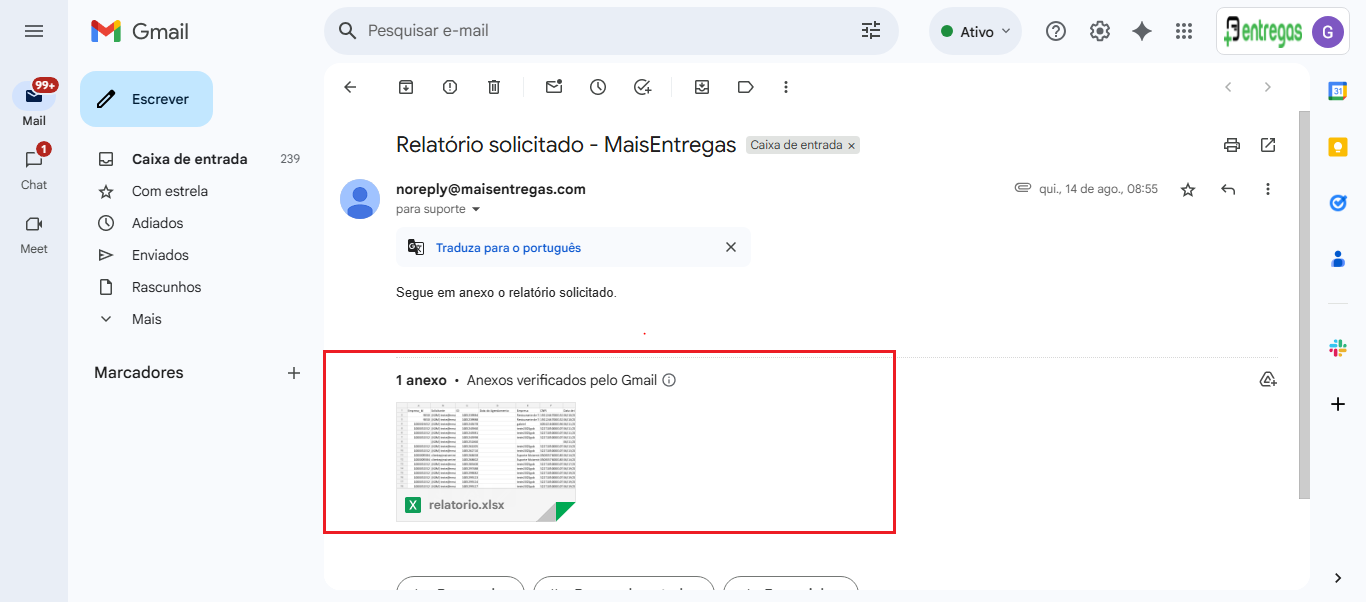The width and height of the screenshot is (1366, 602).
Task: Open the Google apps grid
Action: point(1184,31)
